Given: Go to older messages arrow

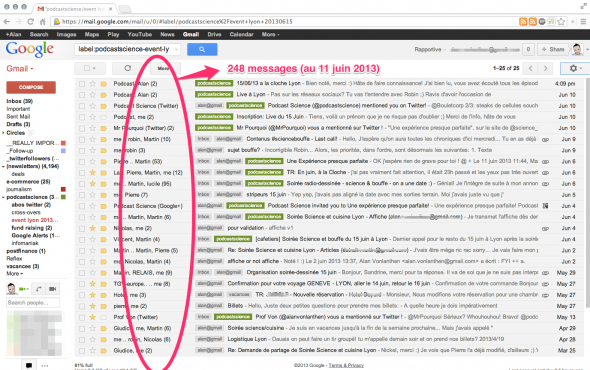Looking at the screenshot, I should click(x=545, y=68).
